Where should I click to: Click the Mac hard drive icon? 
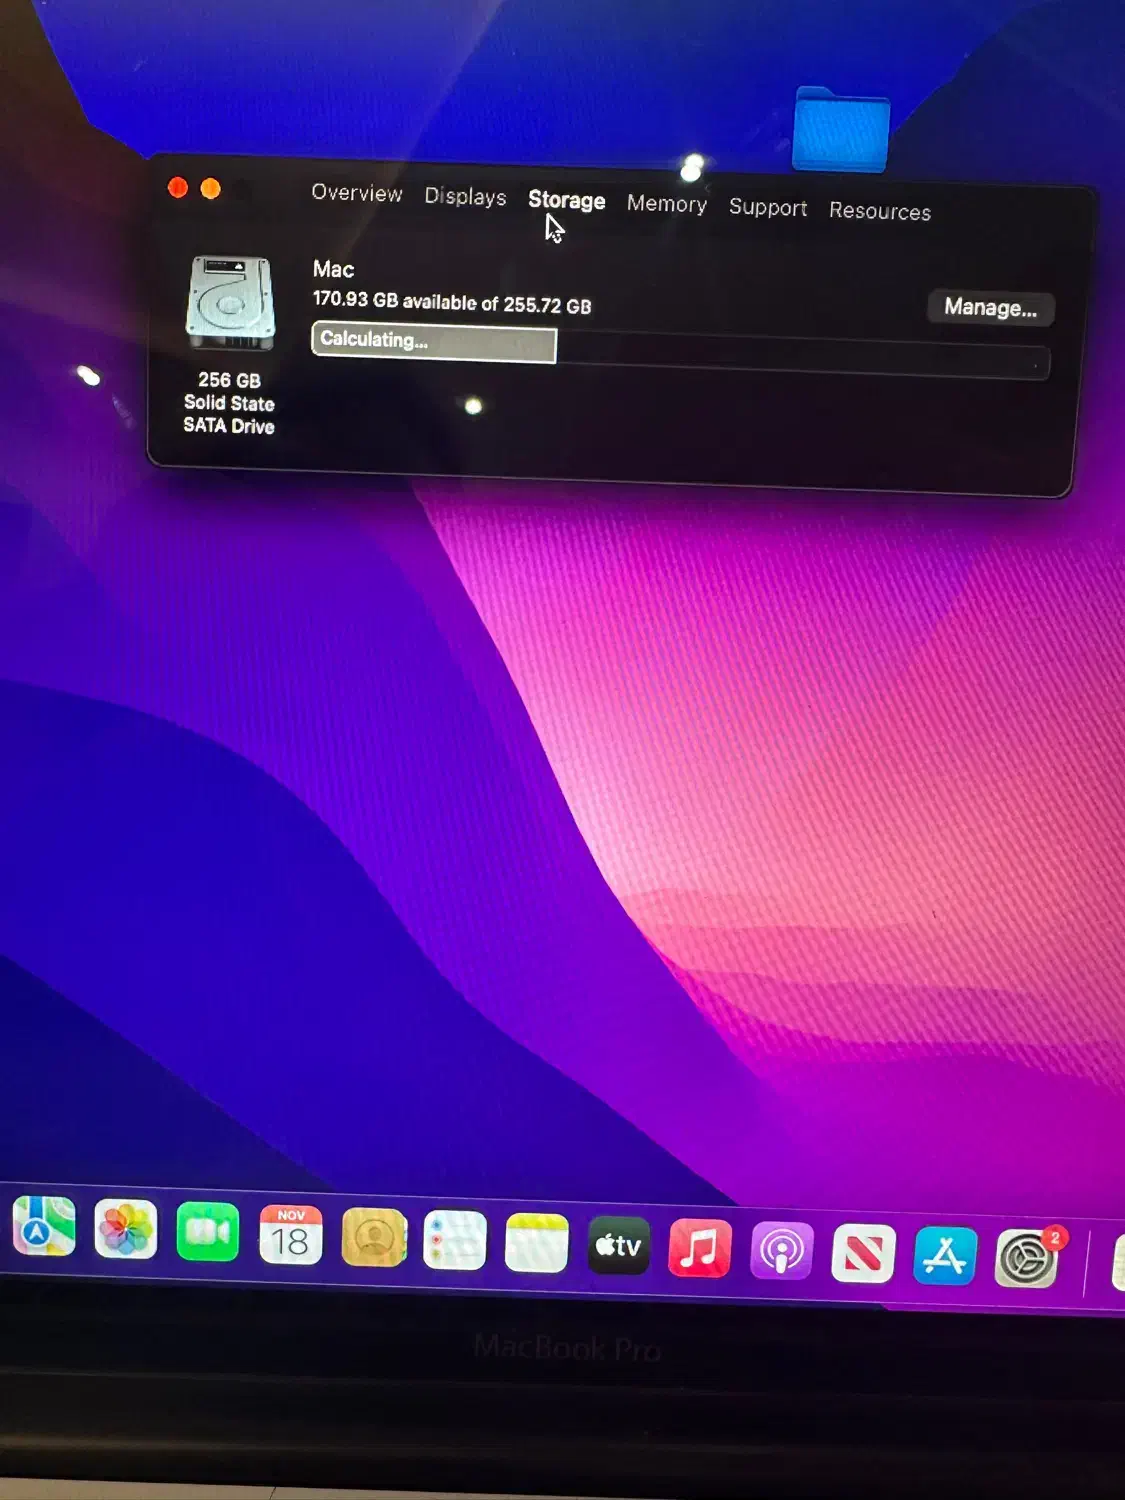pos(230,302)
